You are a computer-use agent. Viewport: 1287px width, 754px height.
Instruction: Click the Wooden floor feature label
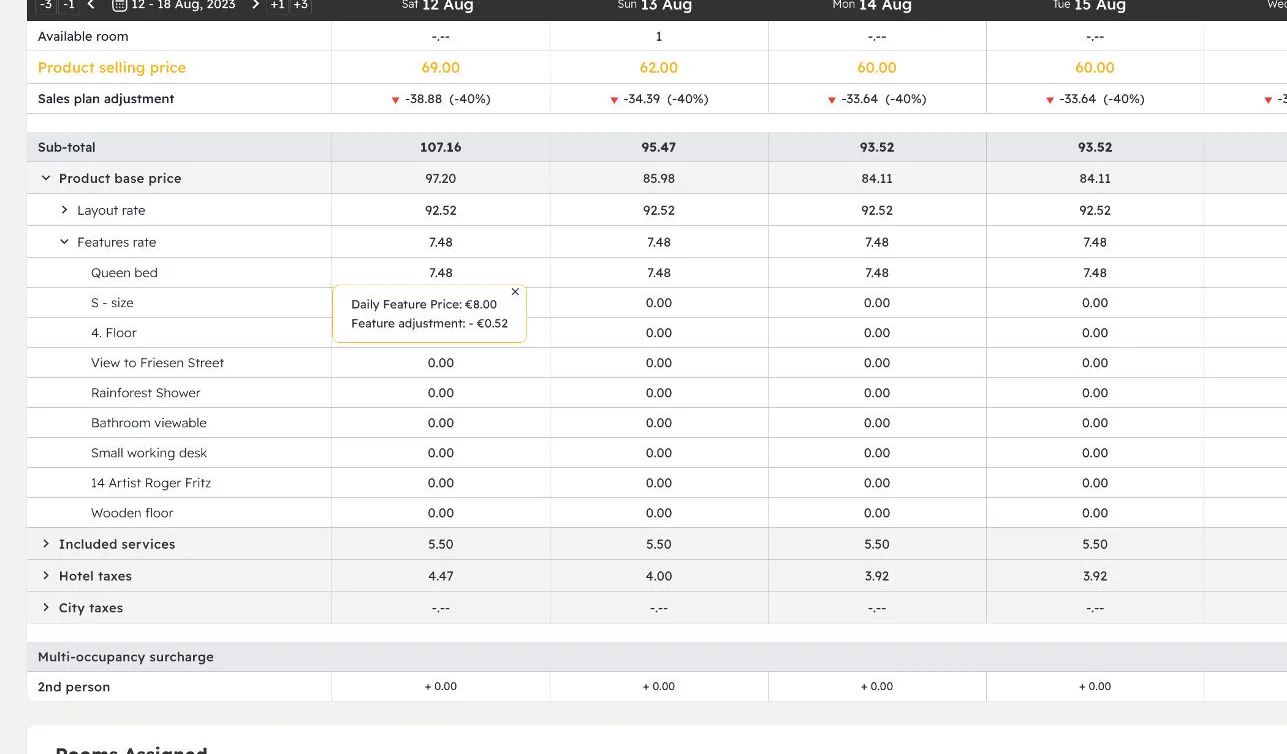point(132,513)
